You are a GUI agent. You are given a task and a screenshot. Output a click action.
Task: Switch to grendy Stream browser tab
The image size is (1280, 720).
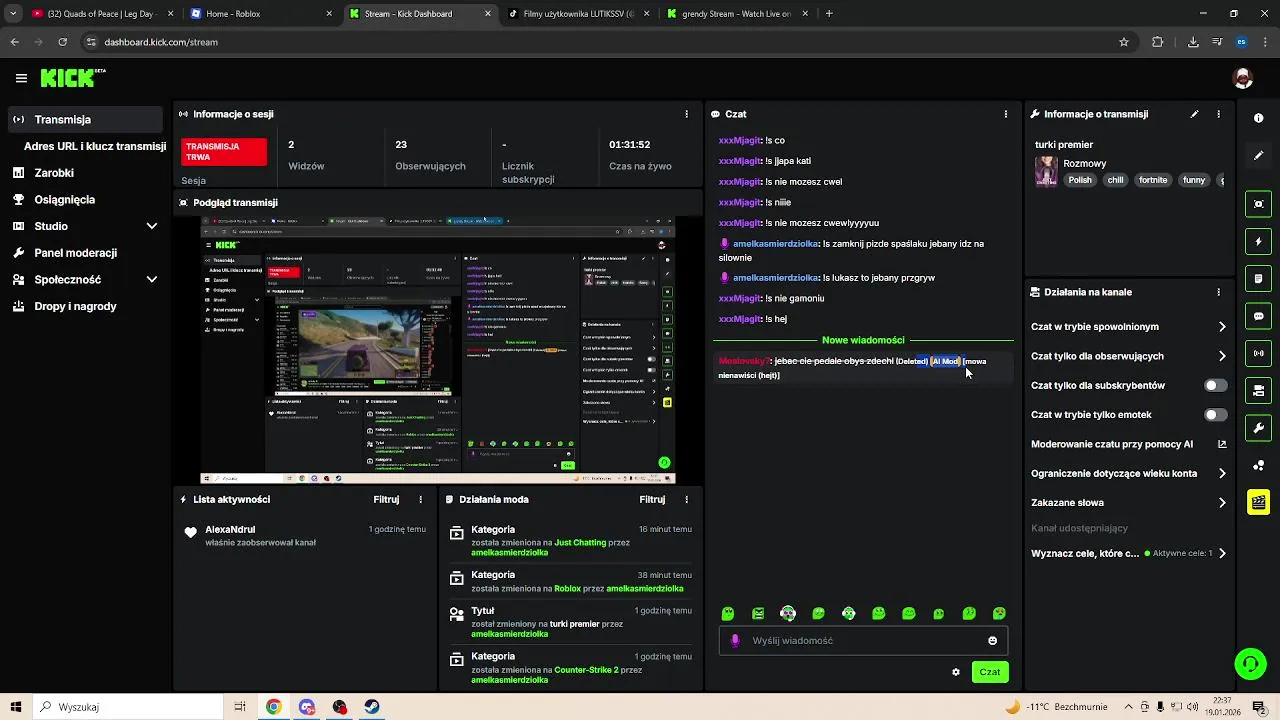point(736,14)
